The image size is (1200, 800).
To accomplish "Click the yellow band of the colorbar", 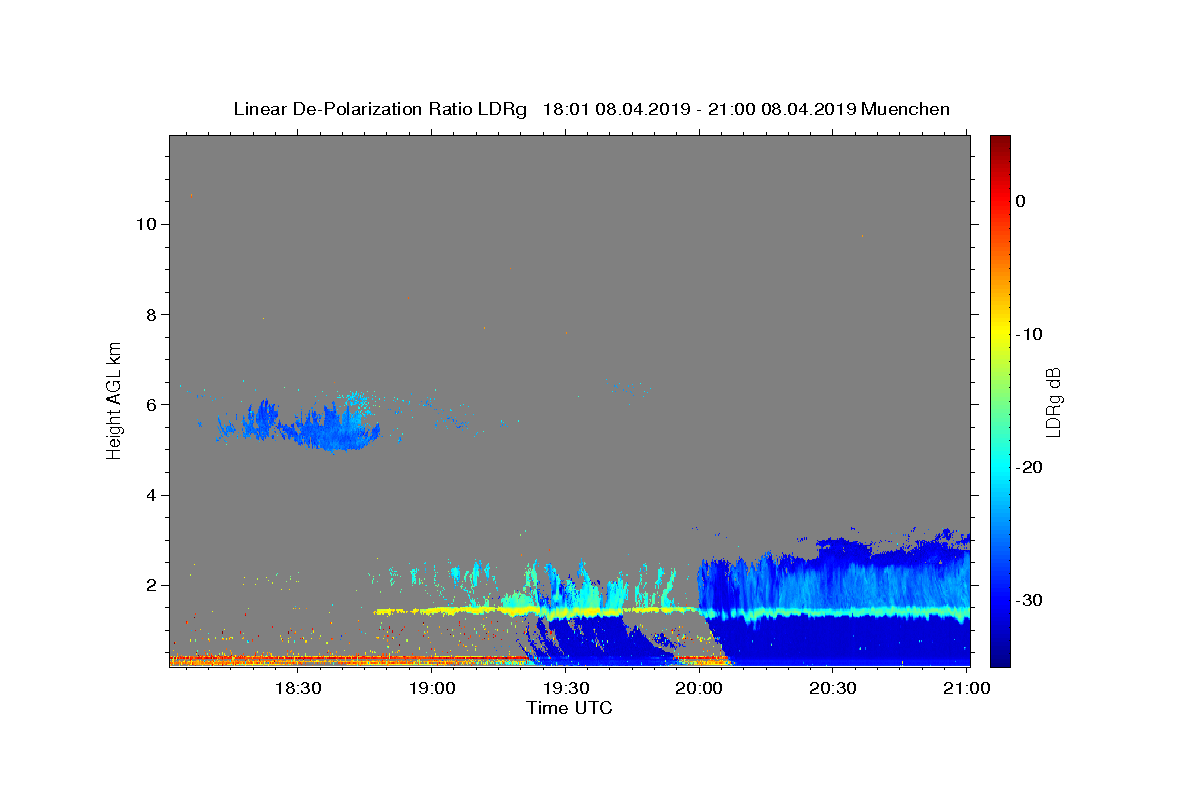I will point(1000,330).
